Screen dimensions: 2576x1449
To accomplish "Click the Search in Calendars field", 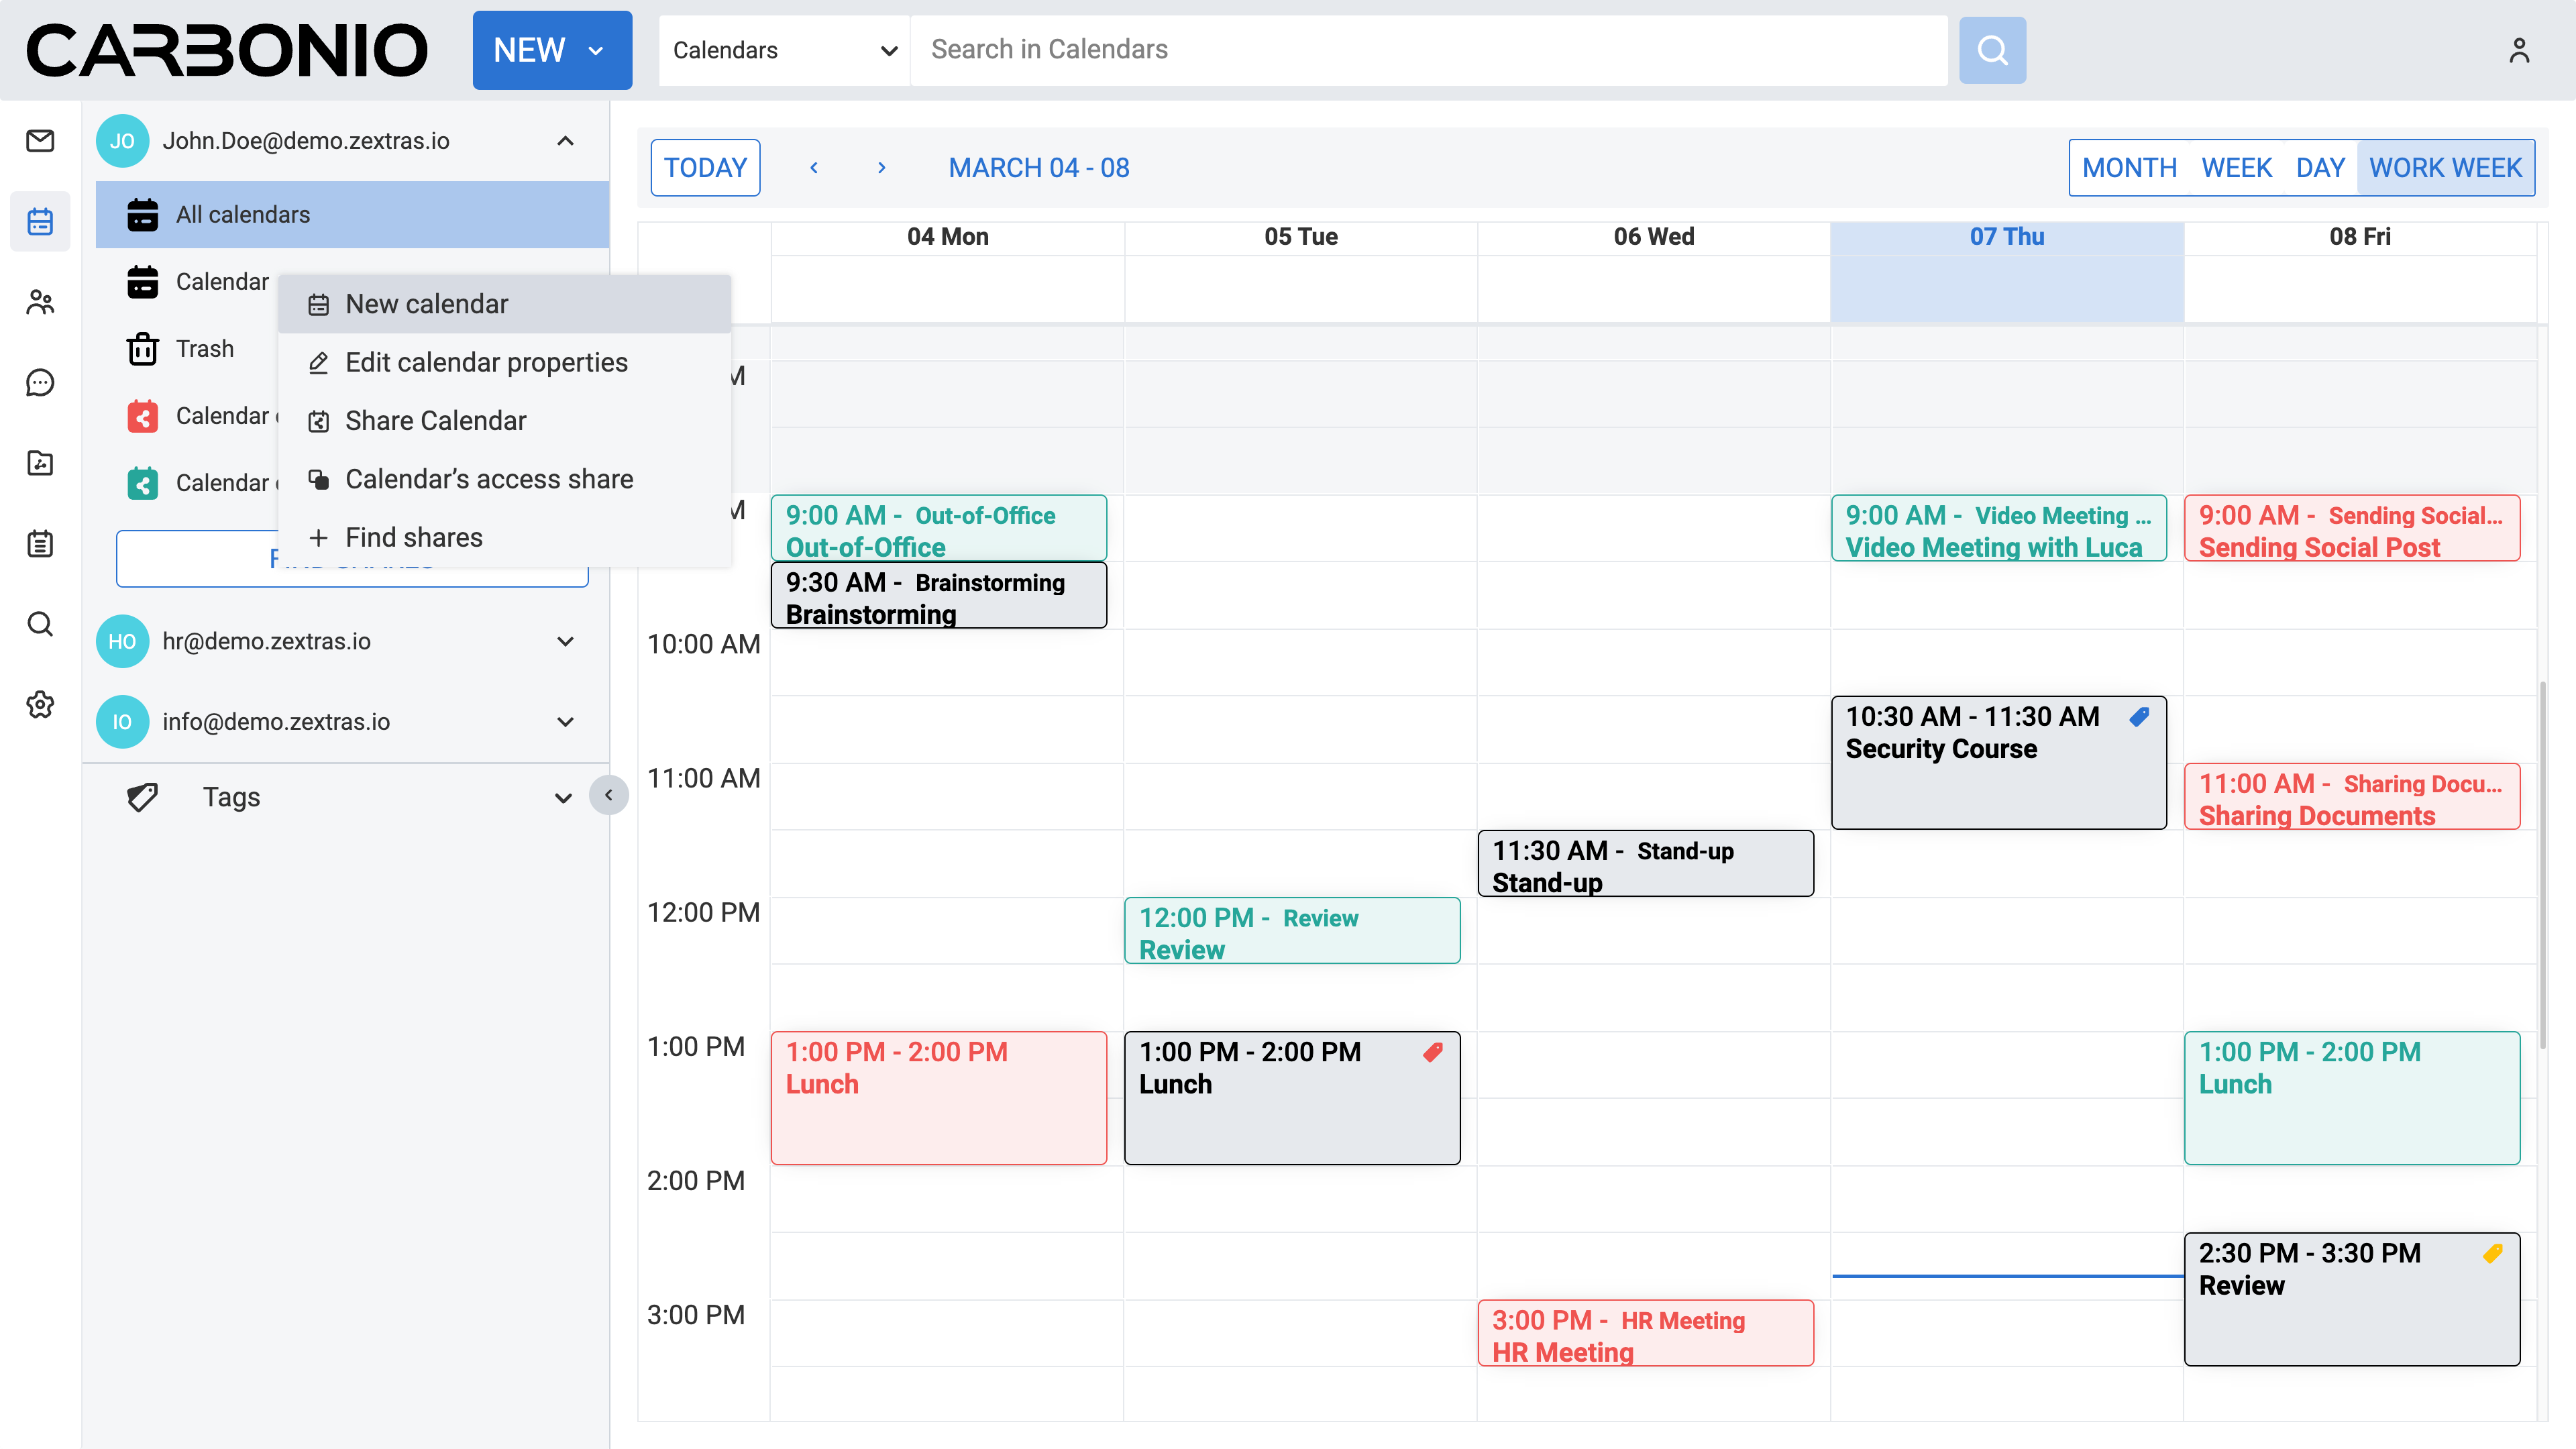I will 1427,50.
